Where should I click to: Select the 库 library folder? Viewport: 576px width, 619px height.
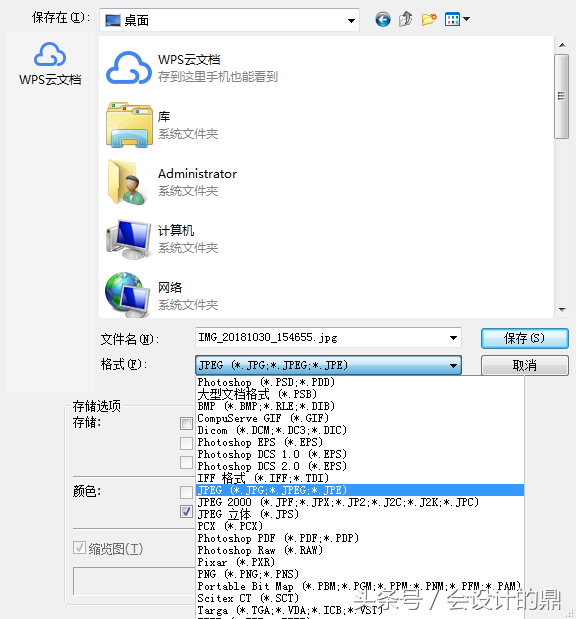162,125
